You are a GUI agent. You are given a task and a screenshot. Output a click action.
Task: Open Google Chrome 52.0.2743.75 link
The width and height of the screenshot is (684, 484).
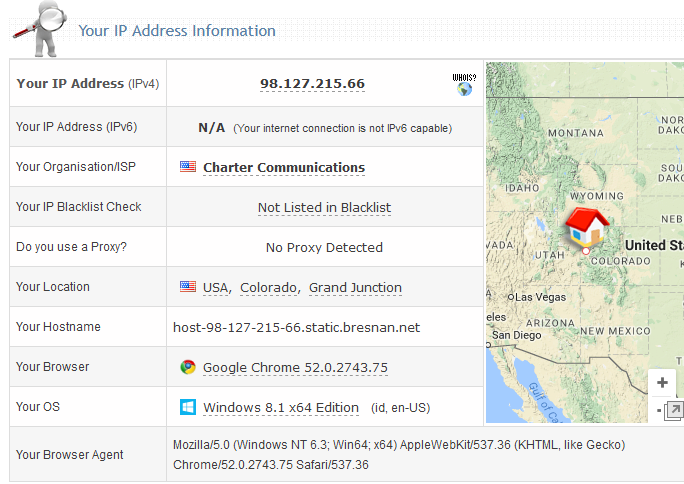(x=295, y=368)
